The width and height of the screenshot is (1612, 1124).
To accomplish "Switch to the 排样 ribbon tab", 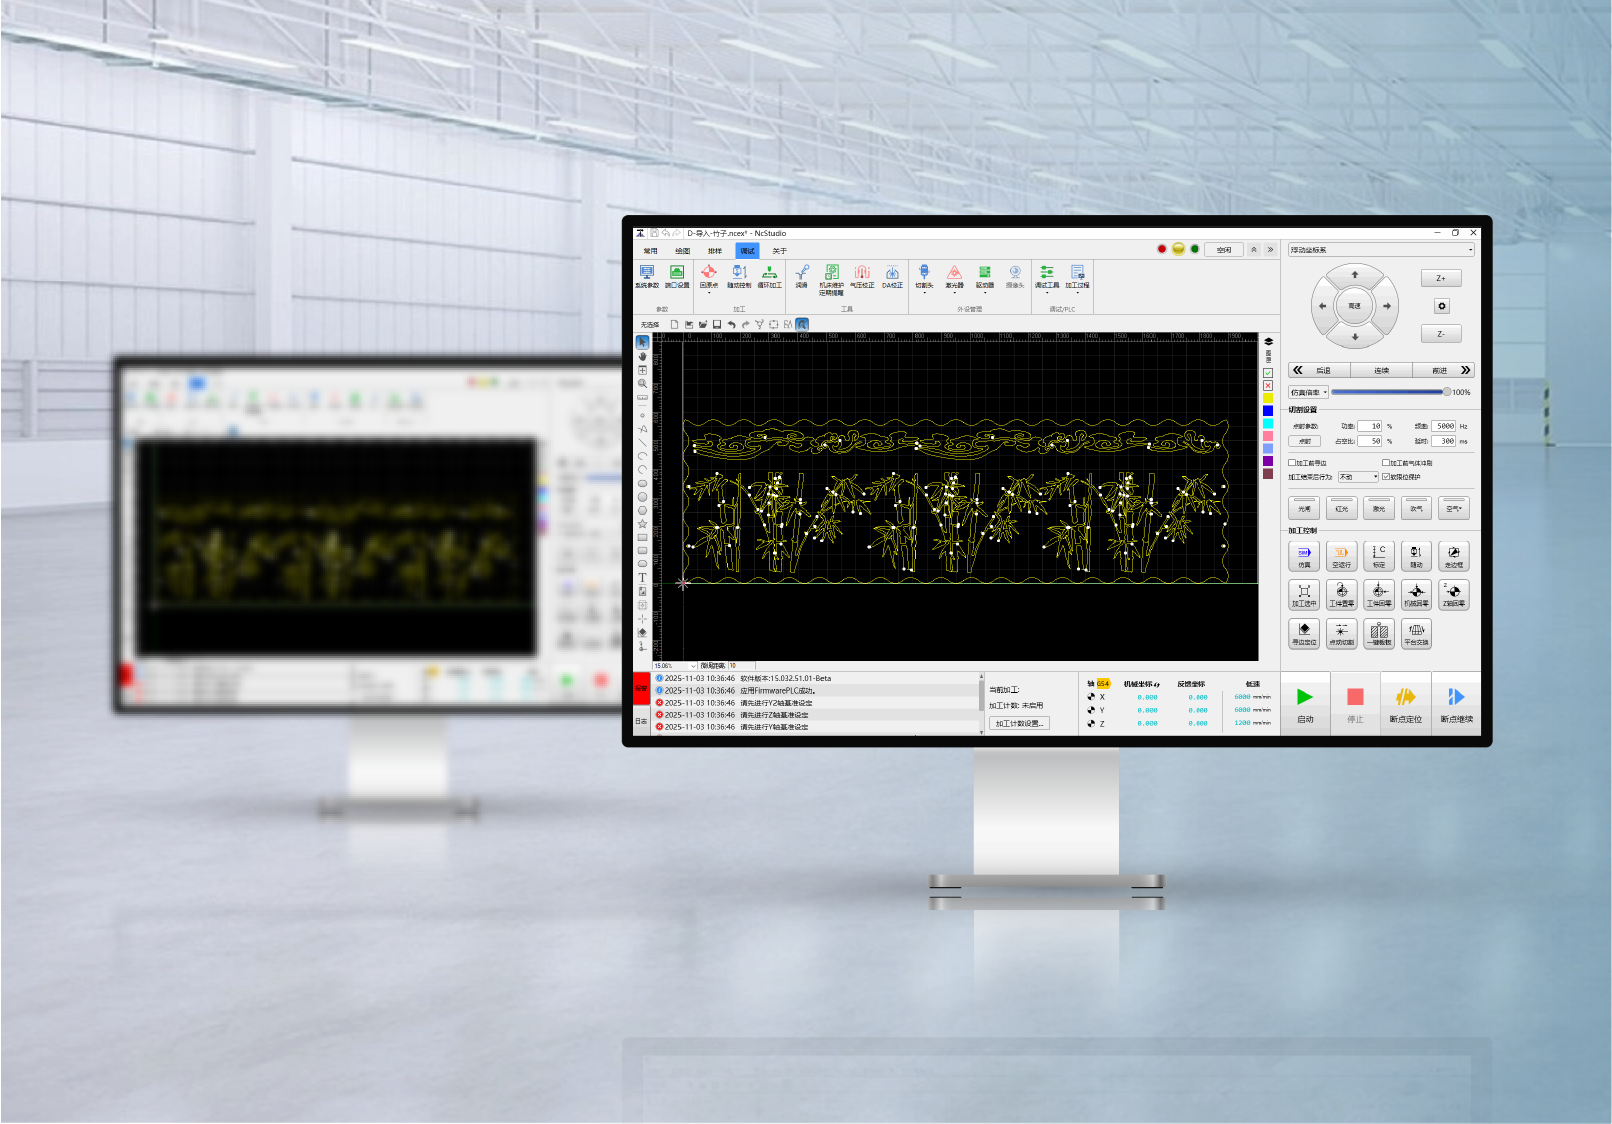I will 714,251.
